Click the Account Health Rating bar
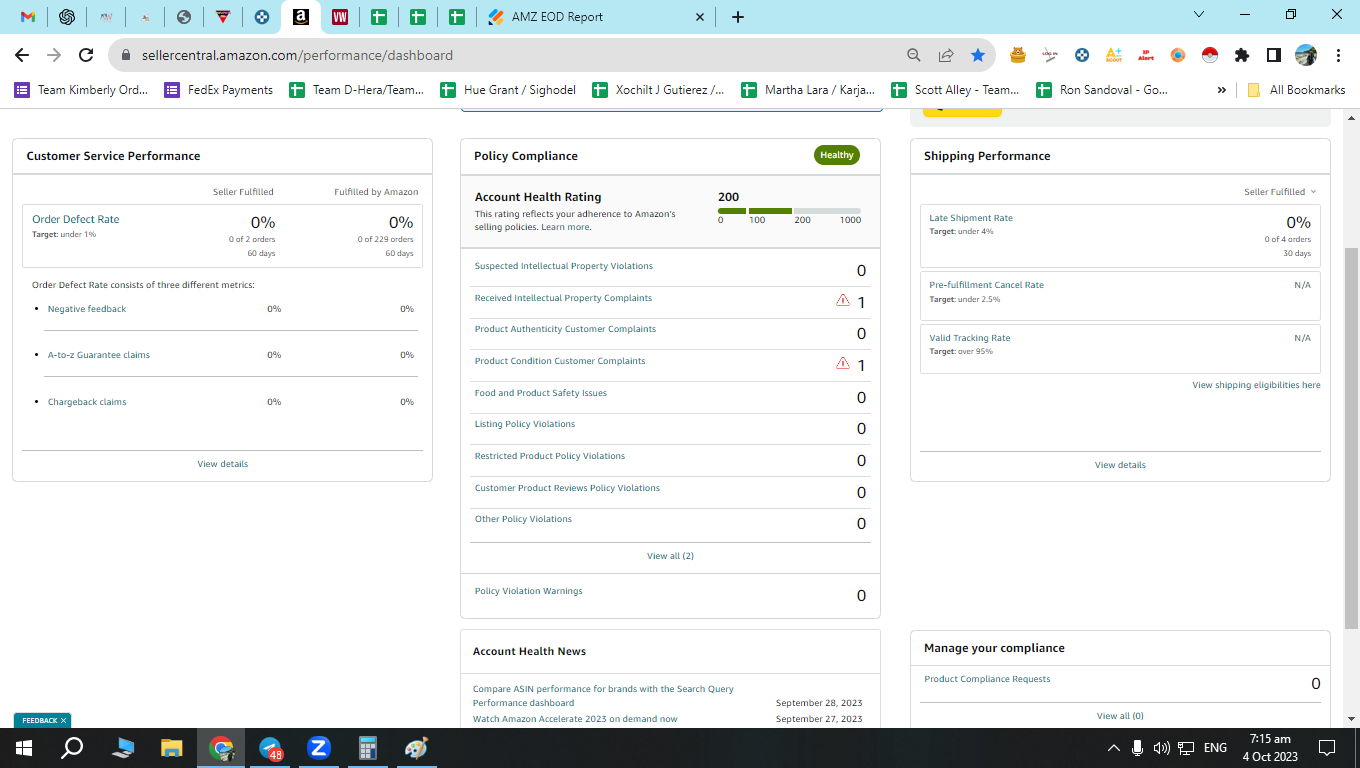This screenshot has width=1360, height=768. 789,211
